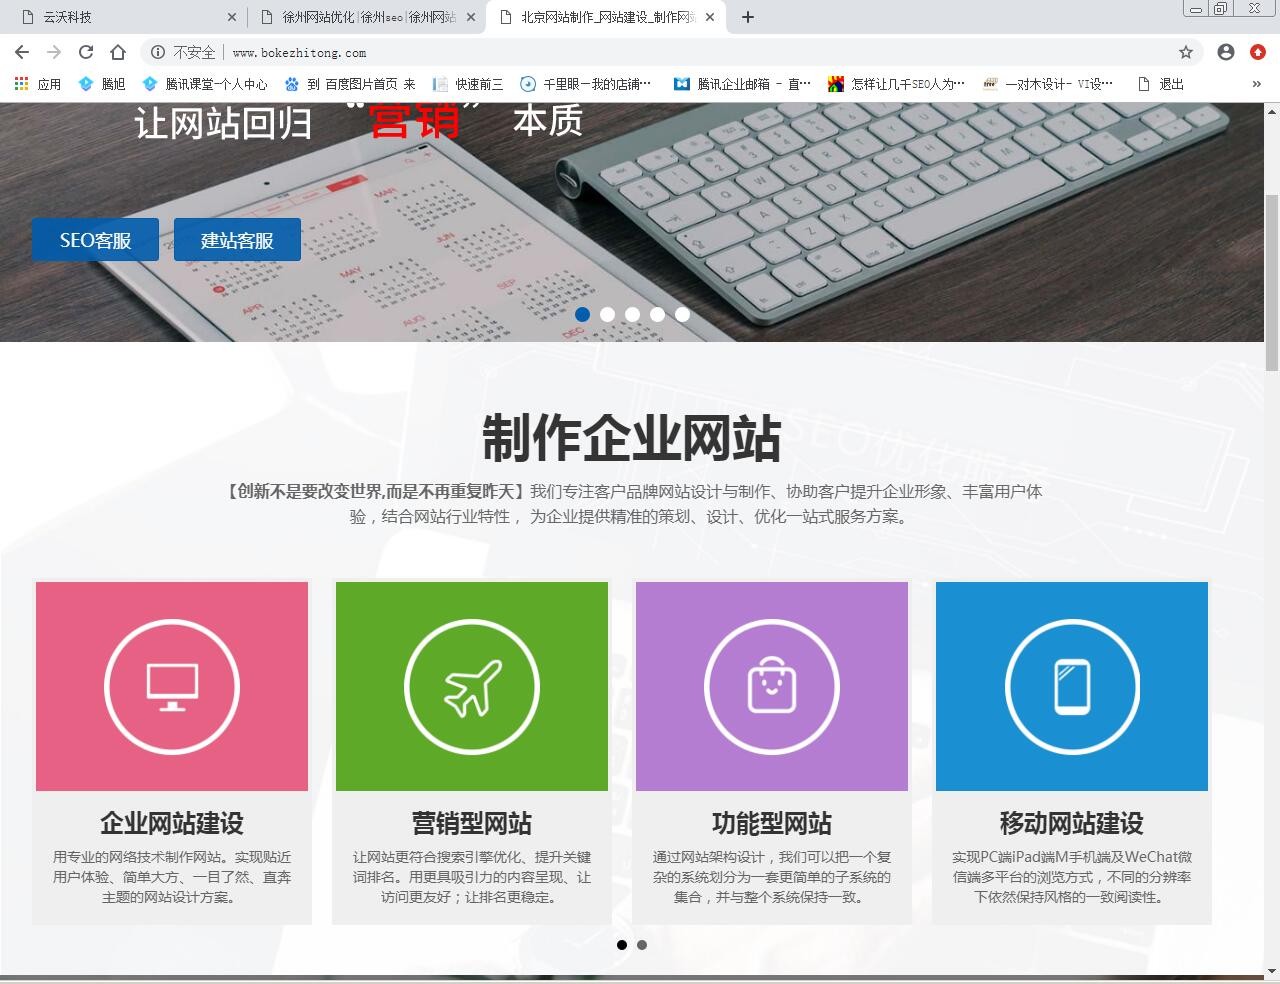This screenshot has width=1280, height=984.
Task: Click the SEO客服 button
Action: (x=94, y=239)
